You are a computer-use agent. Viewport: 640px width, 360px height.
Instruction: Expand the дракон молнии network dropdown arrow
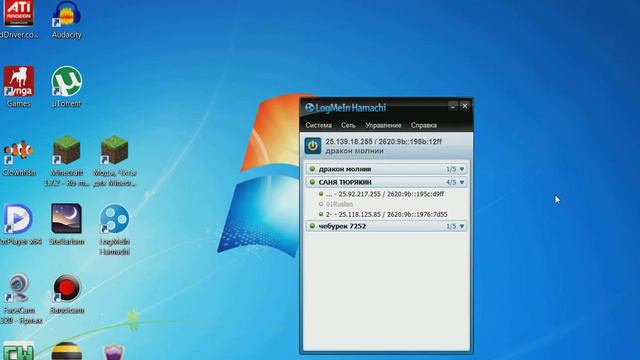tap(462, 169)
